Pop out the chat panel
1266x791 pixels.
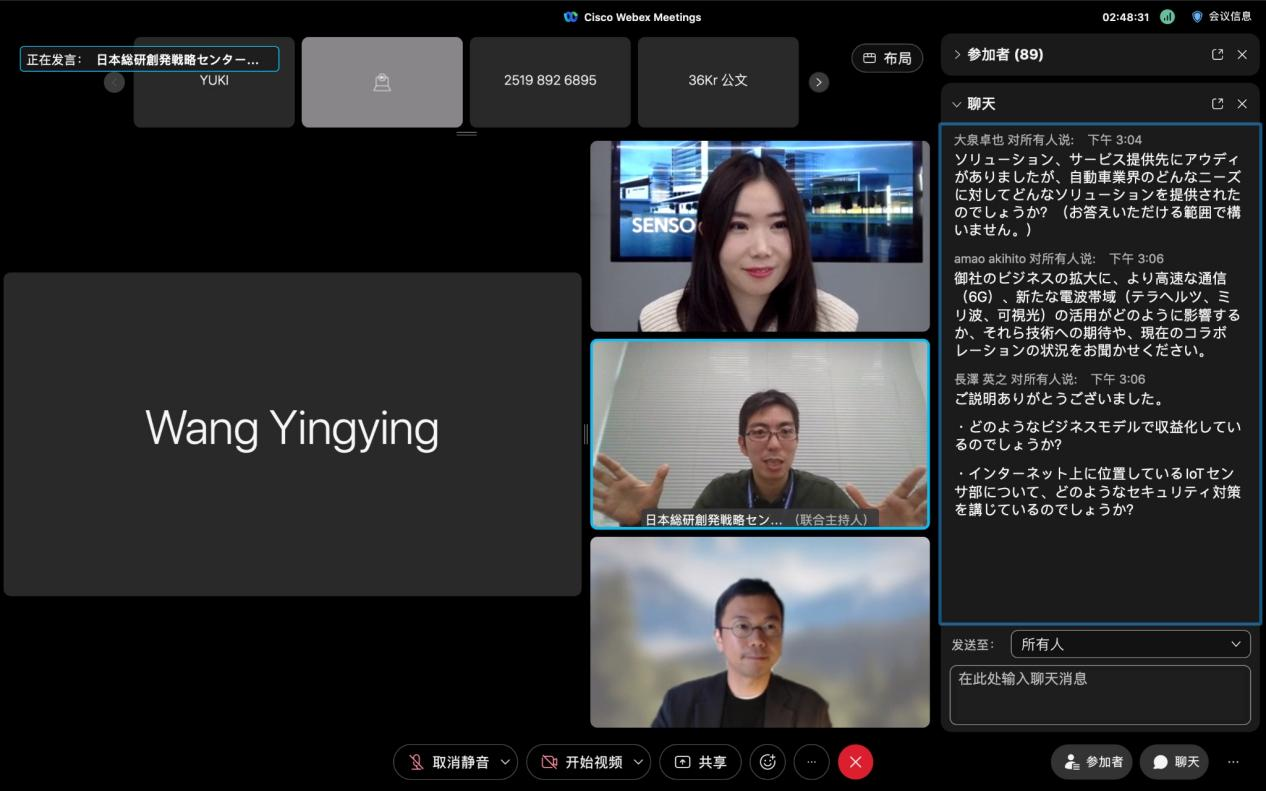(x=1217, y=104)
